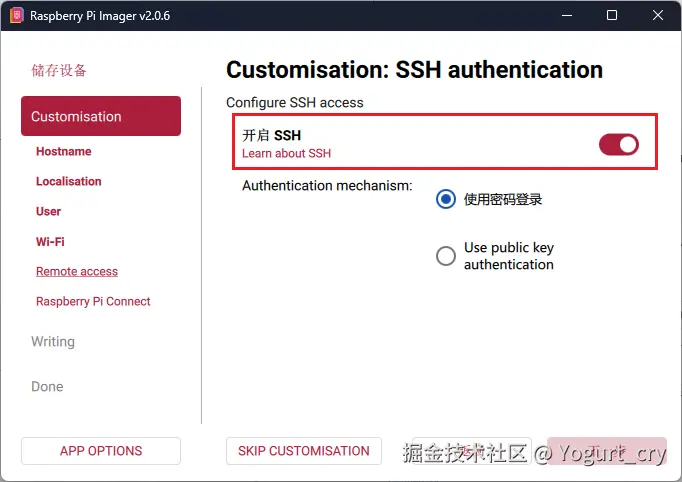Open the Raspberry Pi Connect page
The height and width of the screenshot is (482, 682).
tap(93, 301)
